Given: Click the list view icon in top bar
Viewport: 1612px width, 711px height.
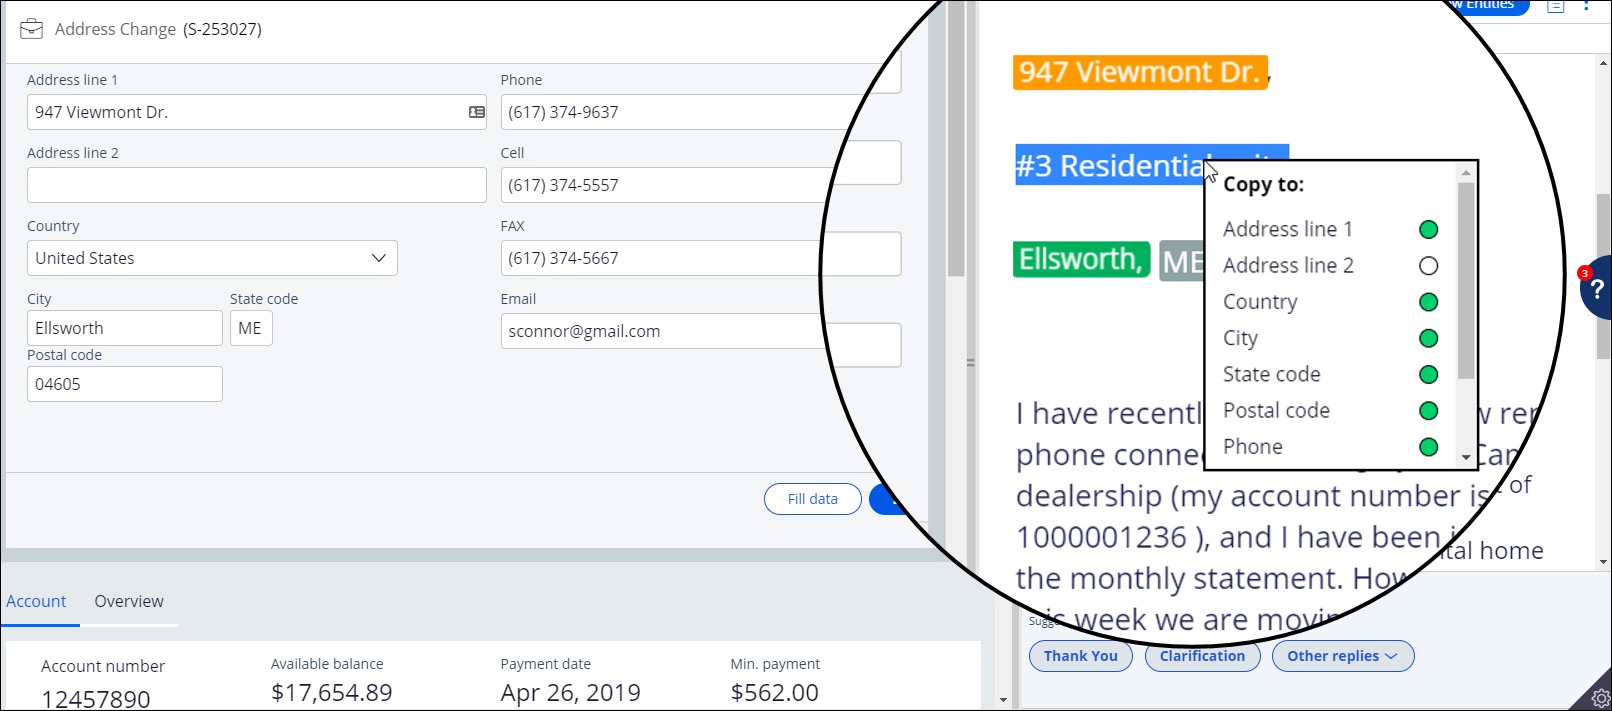Looking at the screenshot, I should 1556,6.
